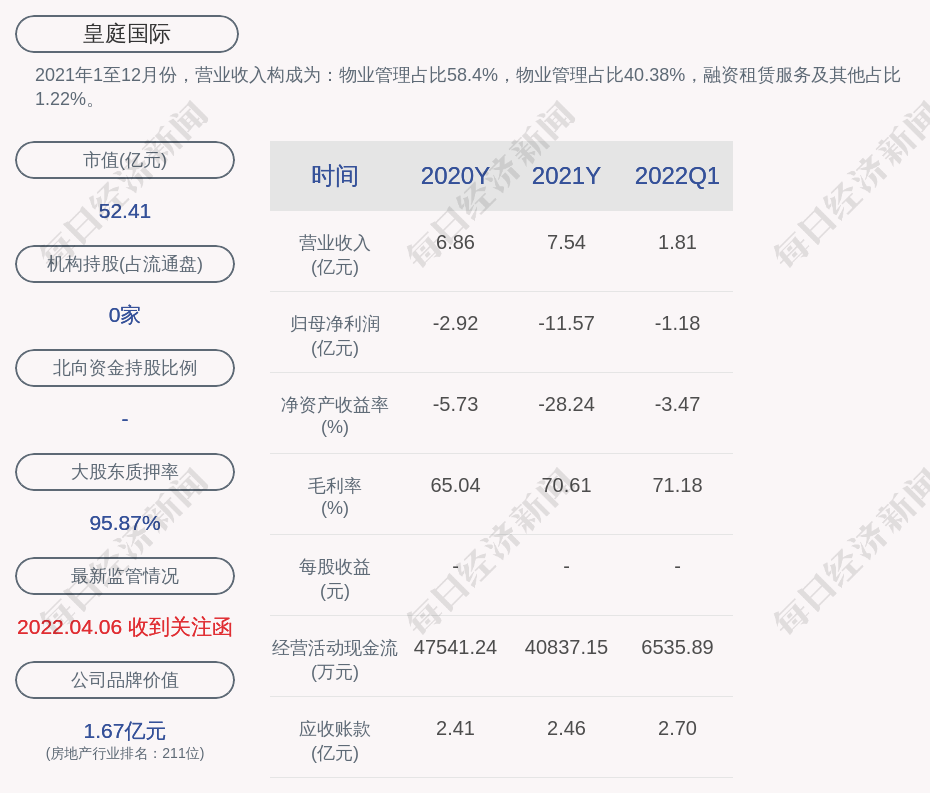Click the 2021年1至12月份 revenue composition paragraph
Screen dimensions: 930x793
click(x=467, y=87)
